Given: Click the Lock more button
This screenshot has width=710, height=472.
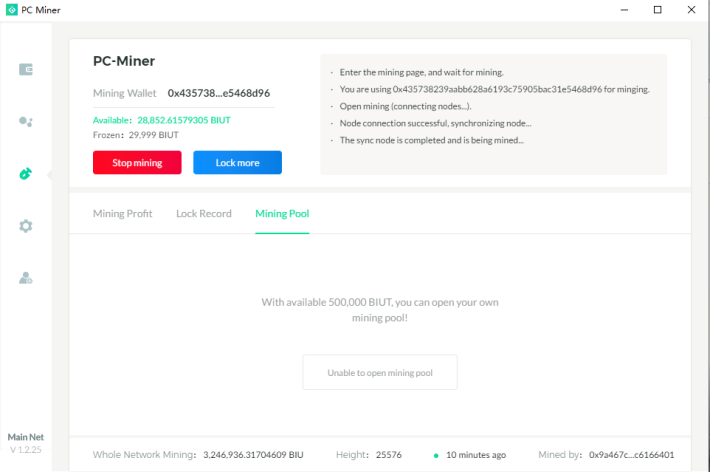Looking at the screenshot, I should 237,163.
